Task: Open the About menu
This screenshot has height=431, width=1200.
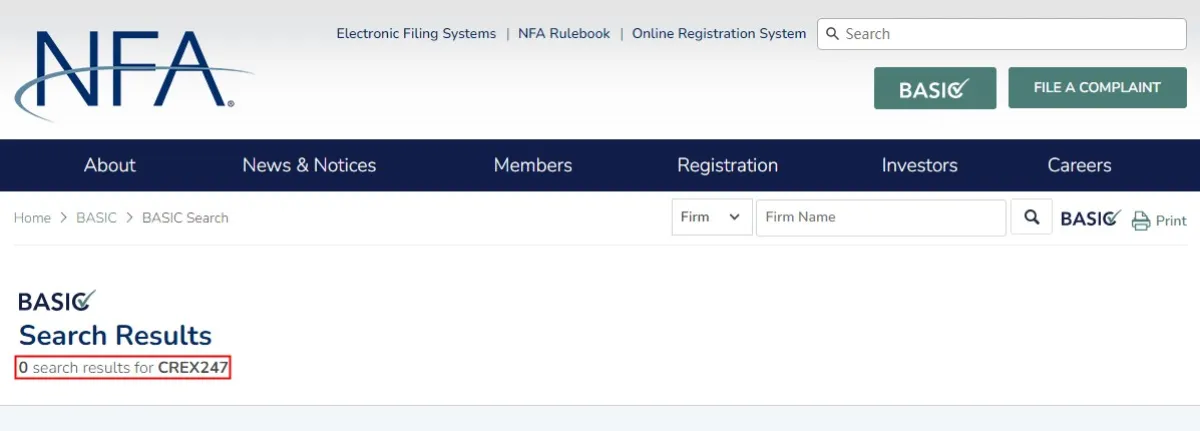Action: (x=110, y=165)
